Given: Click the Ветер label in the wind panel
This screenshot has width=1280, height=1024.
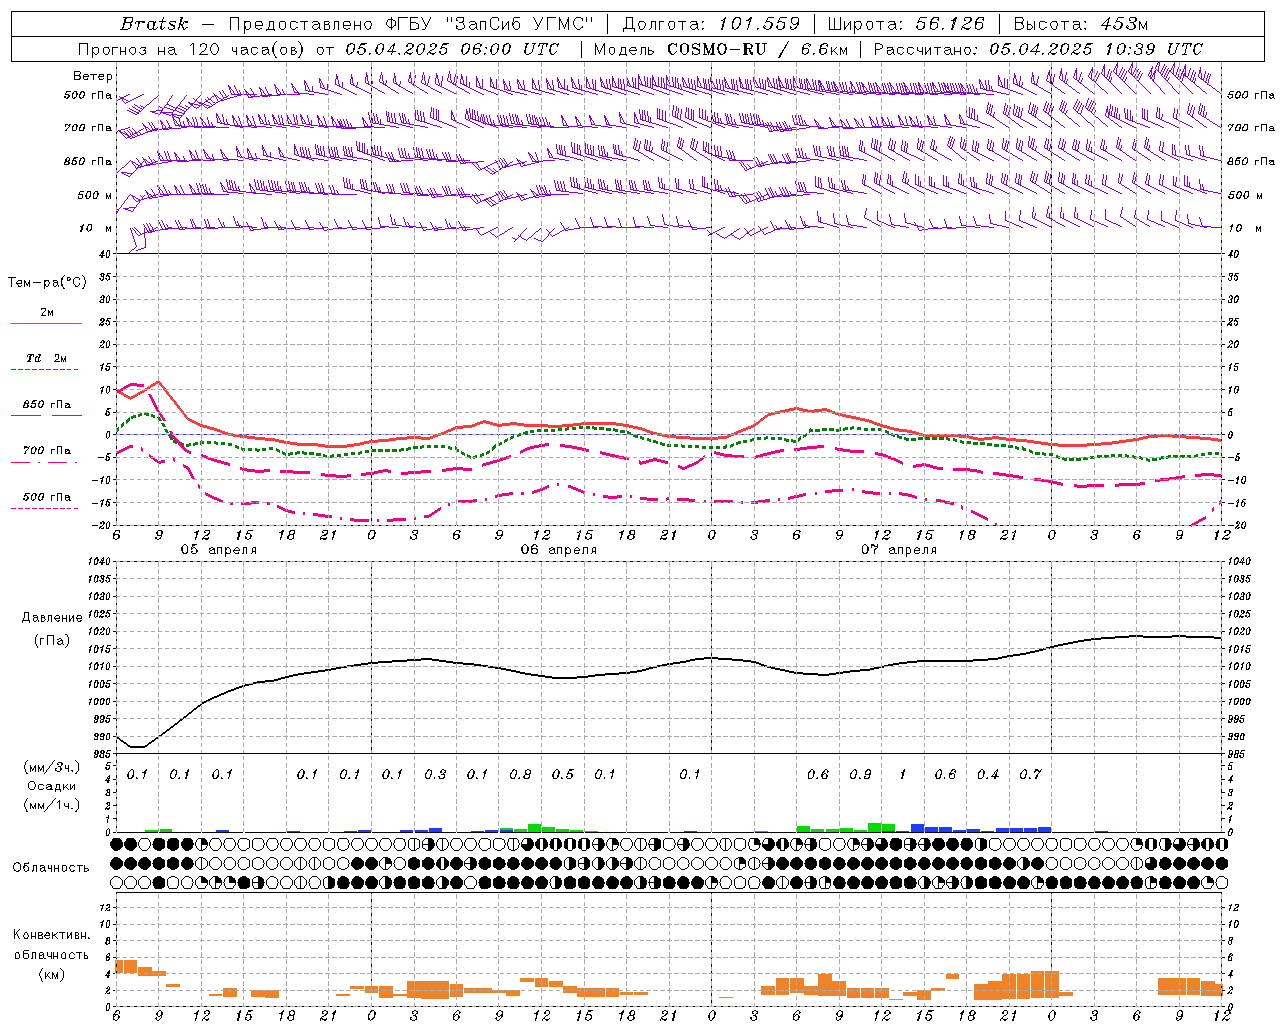Looking at the screenshot, I should [x=93, y=76].
